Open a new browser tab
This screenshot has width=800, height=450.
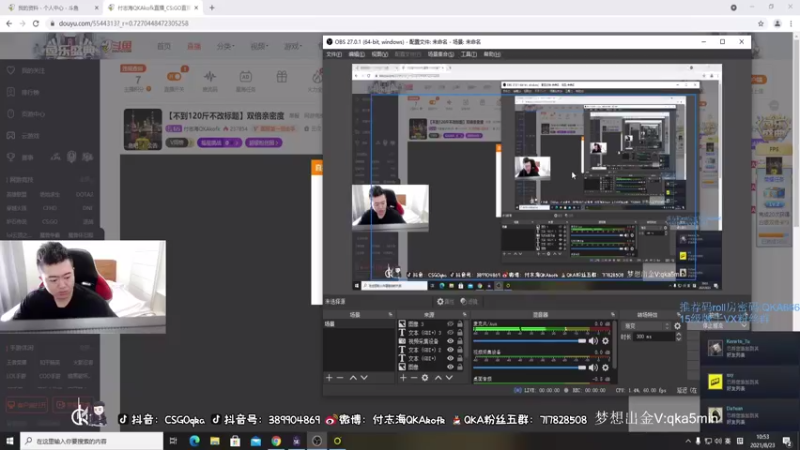pyautogui.click(x=212, y=8)
